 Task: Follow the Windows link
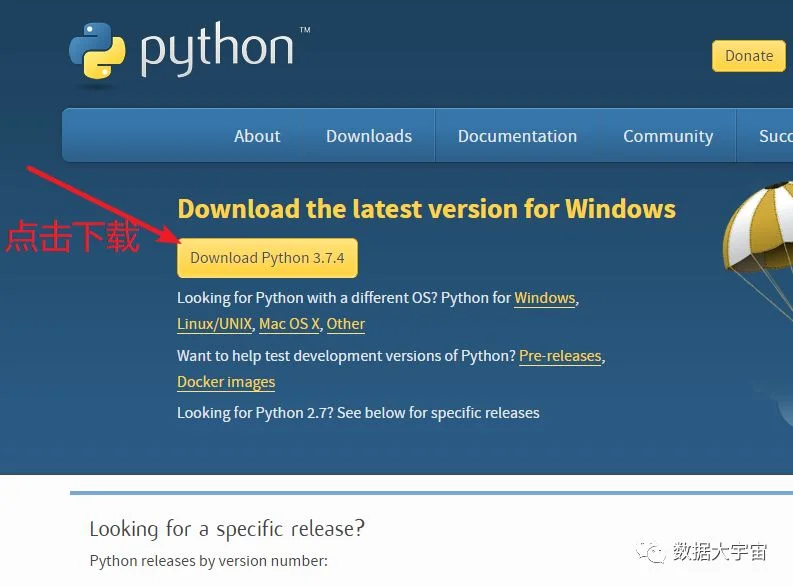tap(545, 298)
